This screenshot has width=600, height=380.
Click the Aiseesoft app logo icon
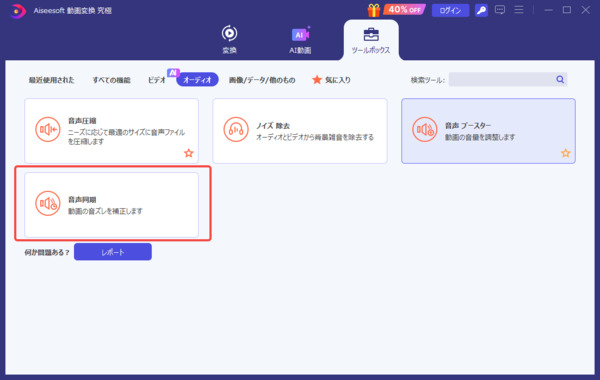click(x=18, y=11)
